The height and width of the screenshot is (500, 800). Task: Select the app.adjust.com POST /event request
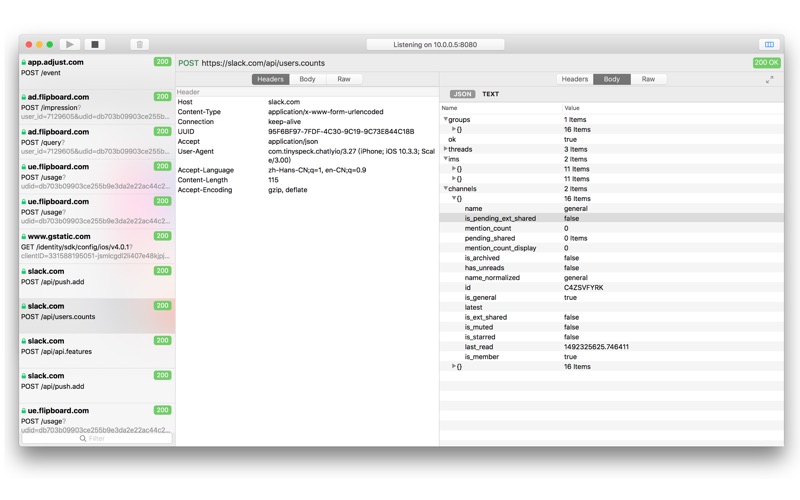(x=97, y=72)
